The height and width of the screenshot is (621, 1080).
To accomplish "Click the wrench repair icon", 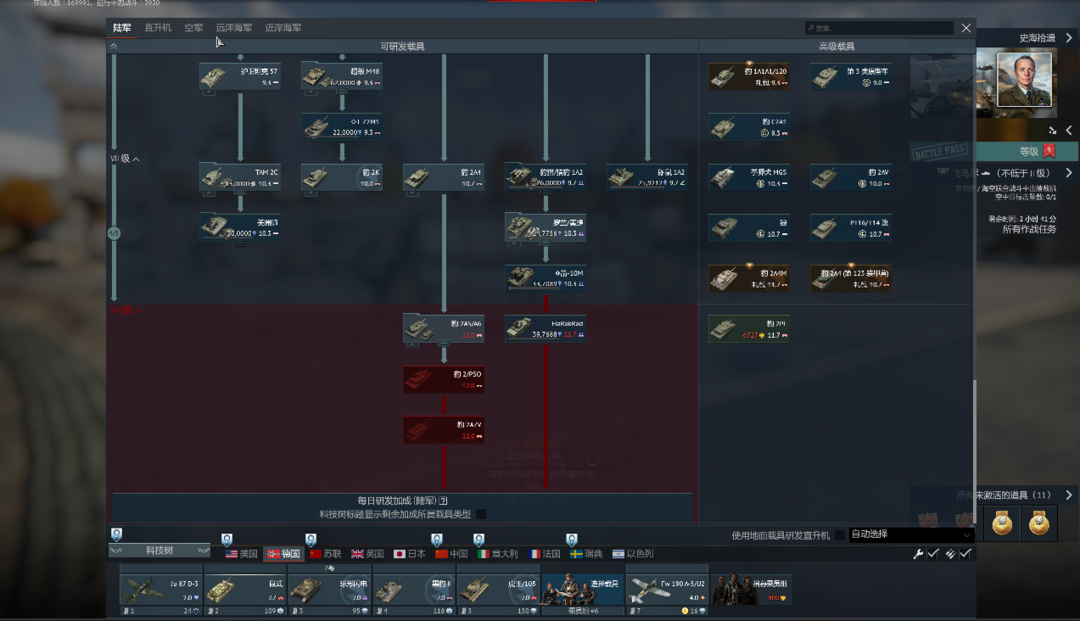I will [x=918, y=554].
